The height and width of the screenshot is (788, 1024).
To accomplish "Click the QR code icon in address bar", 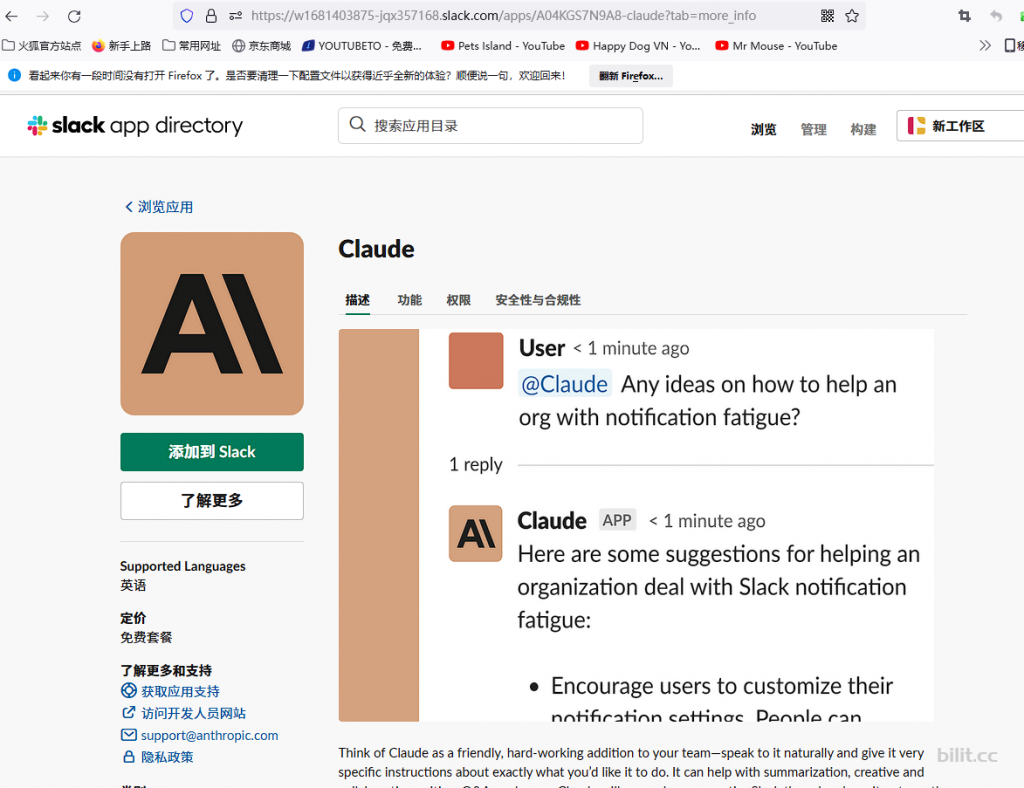I will point(827,16).
